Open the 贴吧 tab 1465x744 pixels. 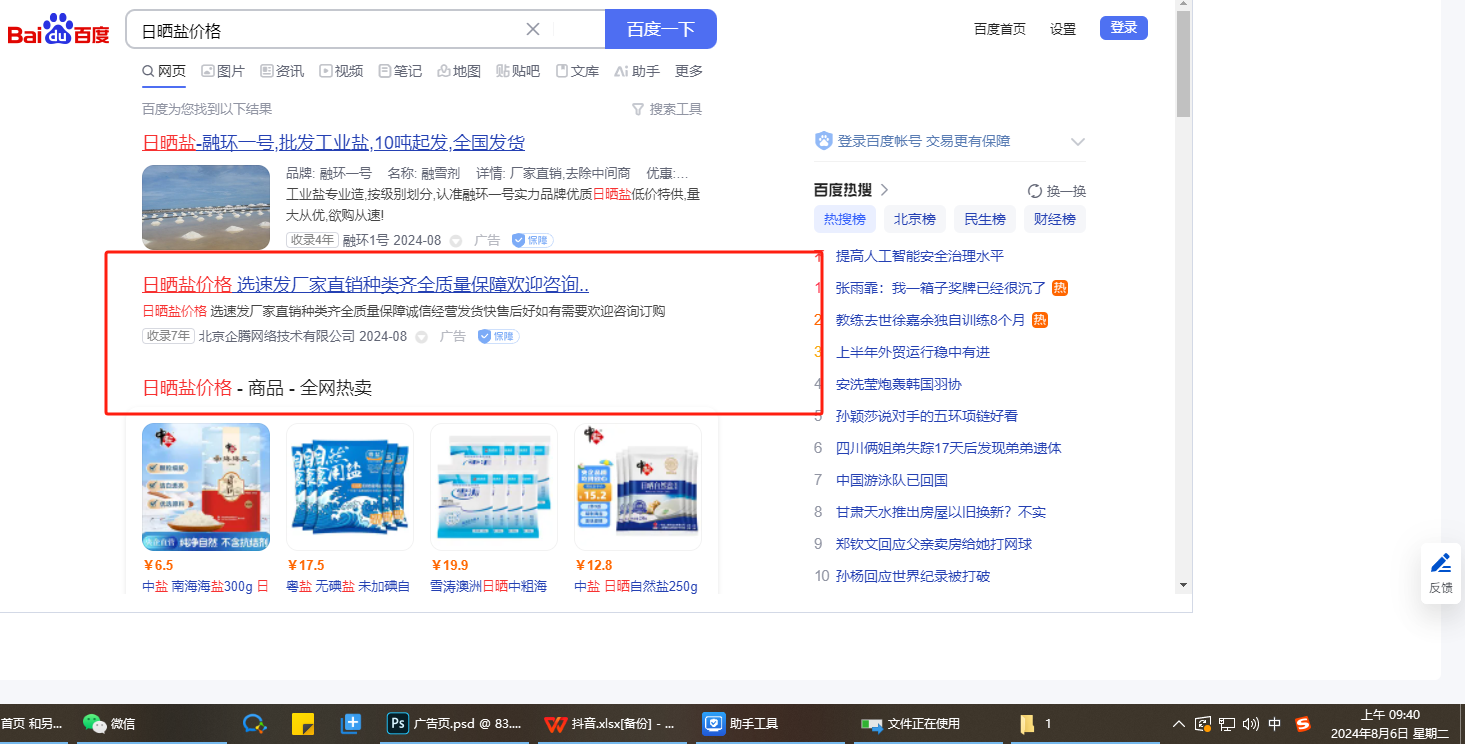(518, 71)
